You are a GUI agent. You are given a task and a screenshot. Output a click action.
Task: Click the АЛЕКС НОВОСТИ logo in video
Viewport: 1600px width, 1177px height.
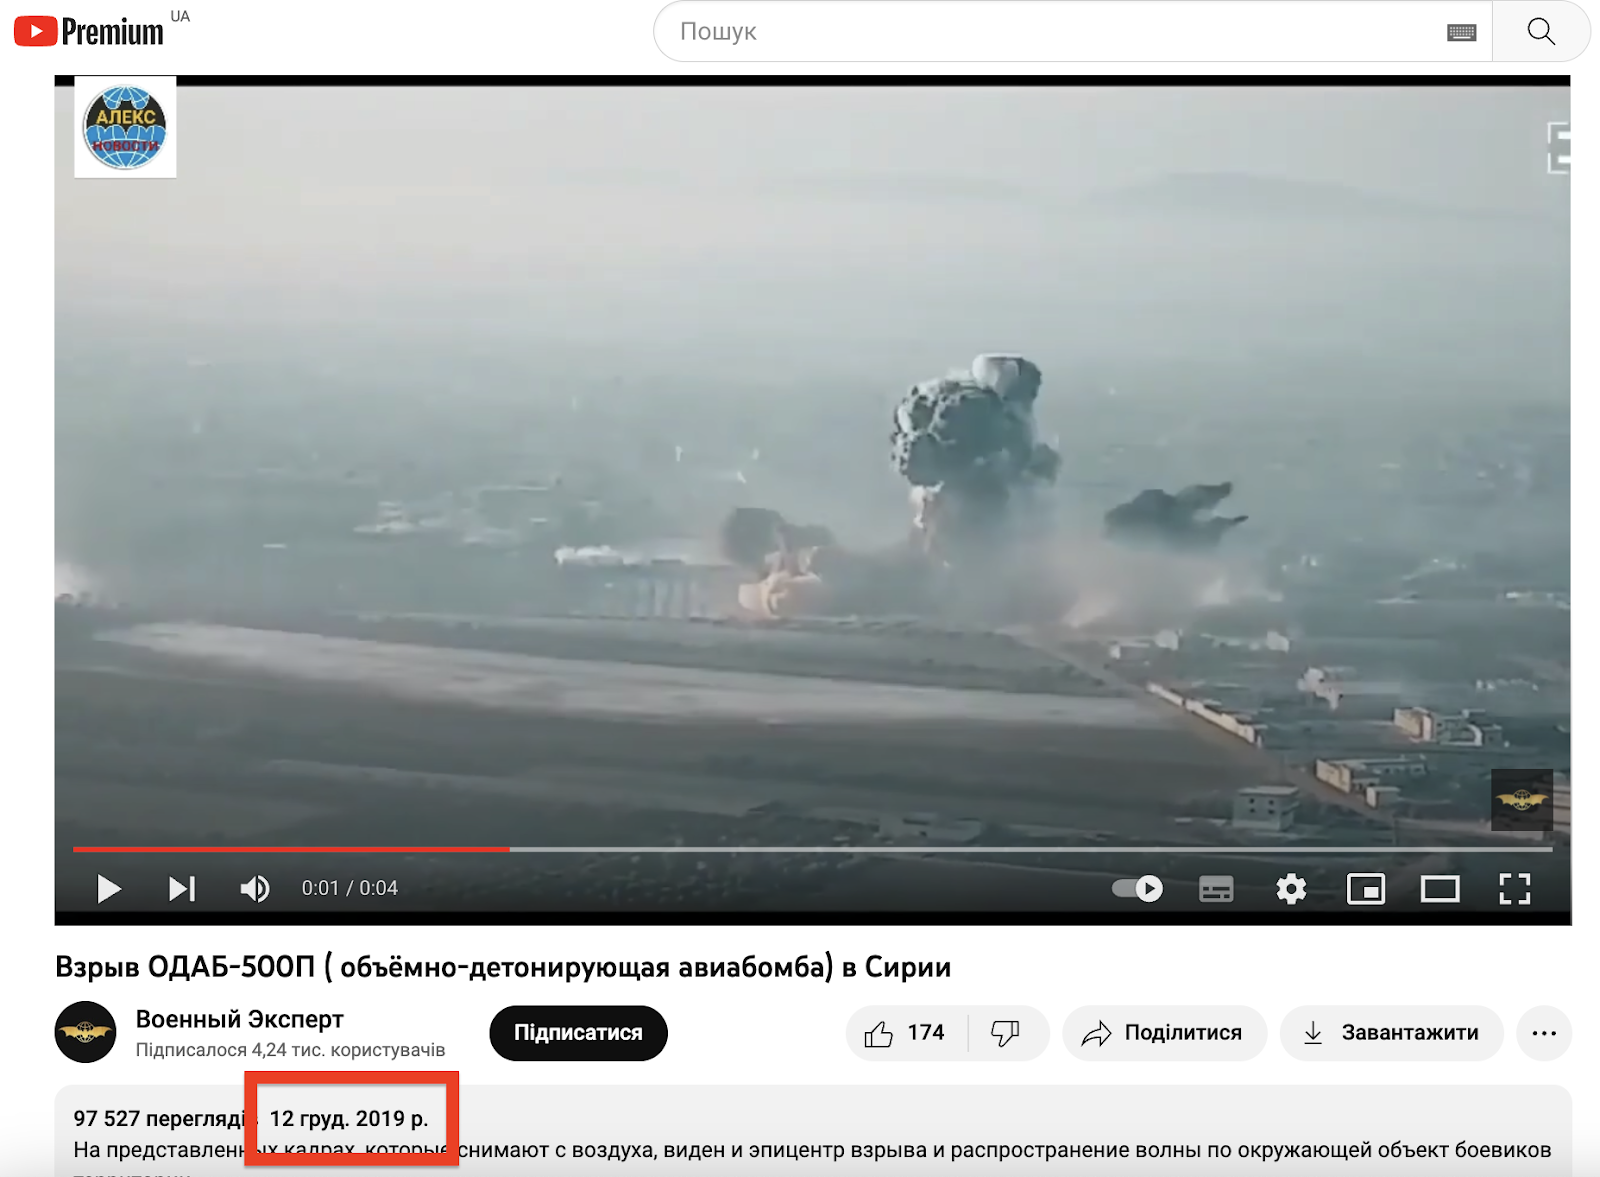tap(126, 127)
